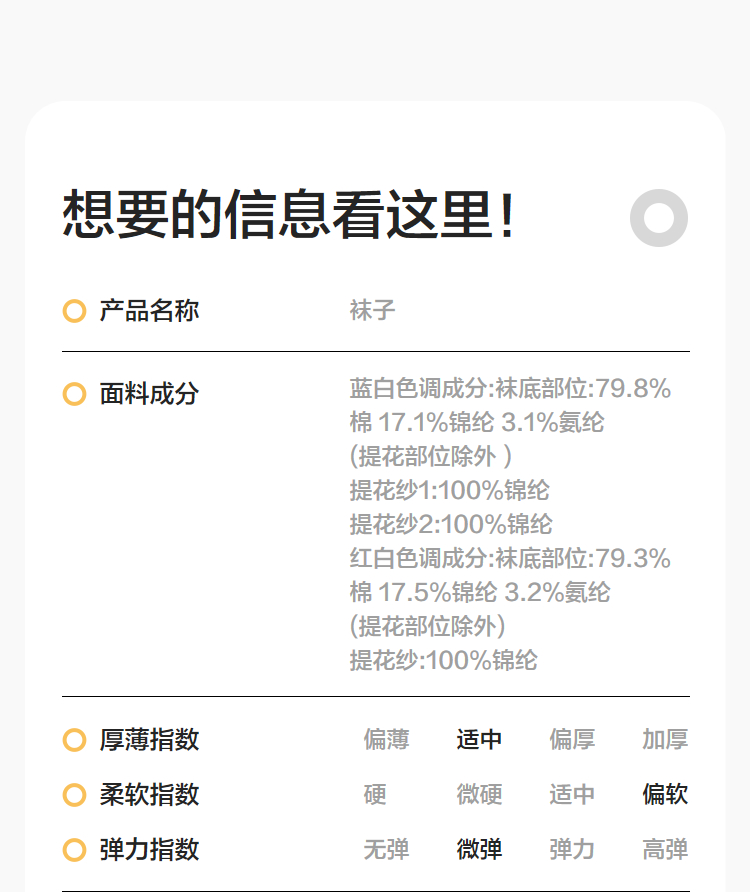Select 偏软 softness option
This screenshot has height=892, width=750.
[x=665, y=795]
